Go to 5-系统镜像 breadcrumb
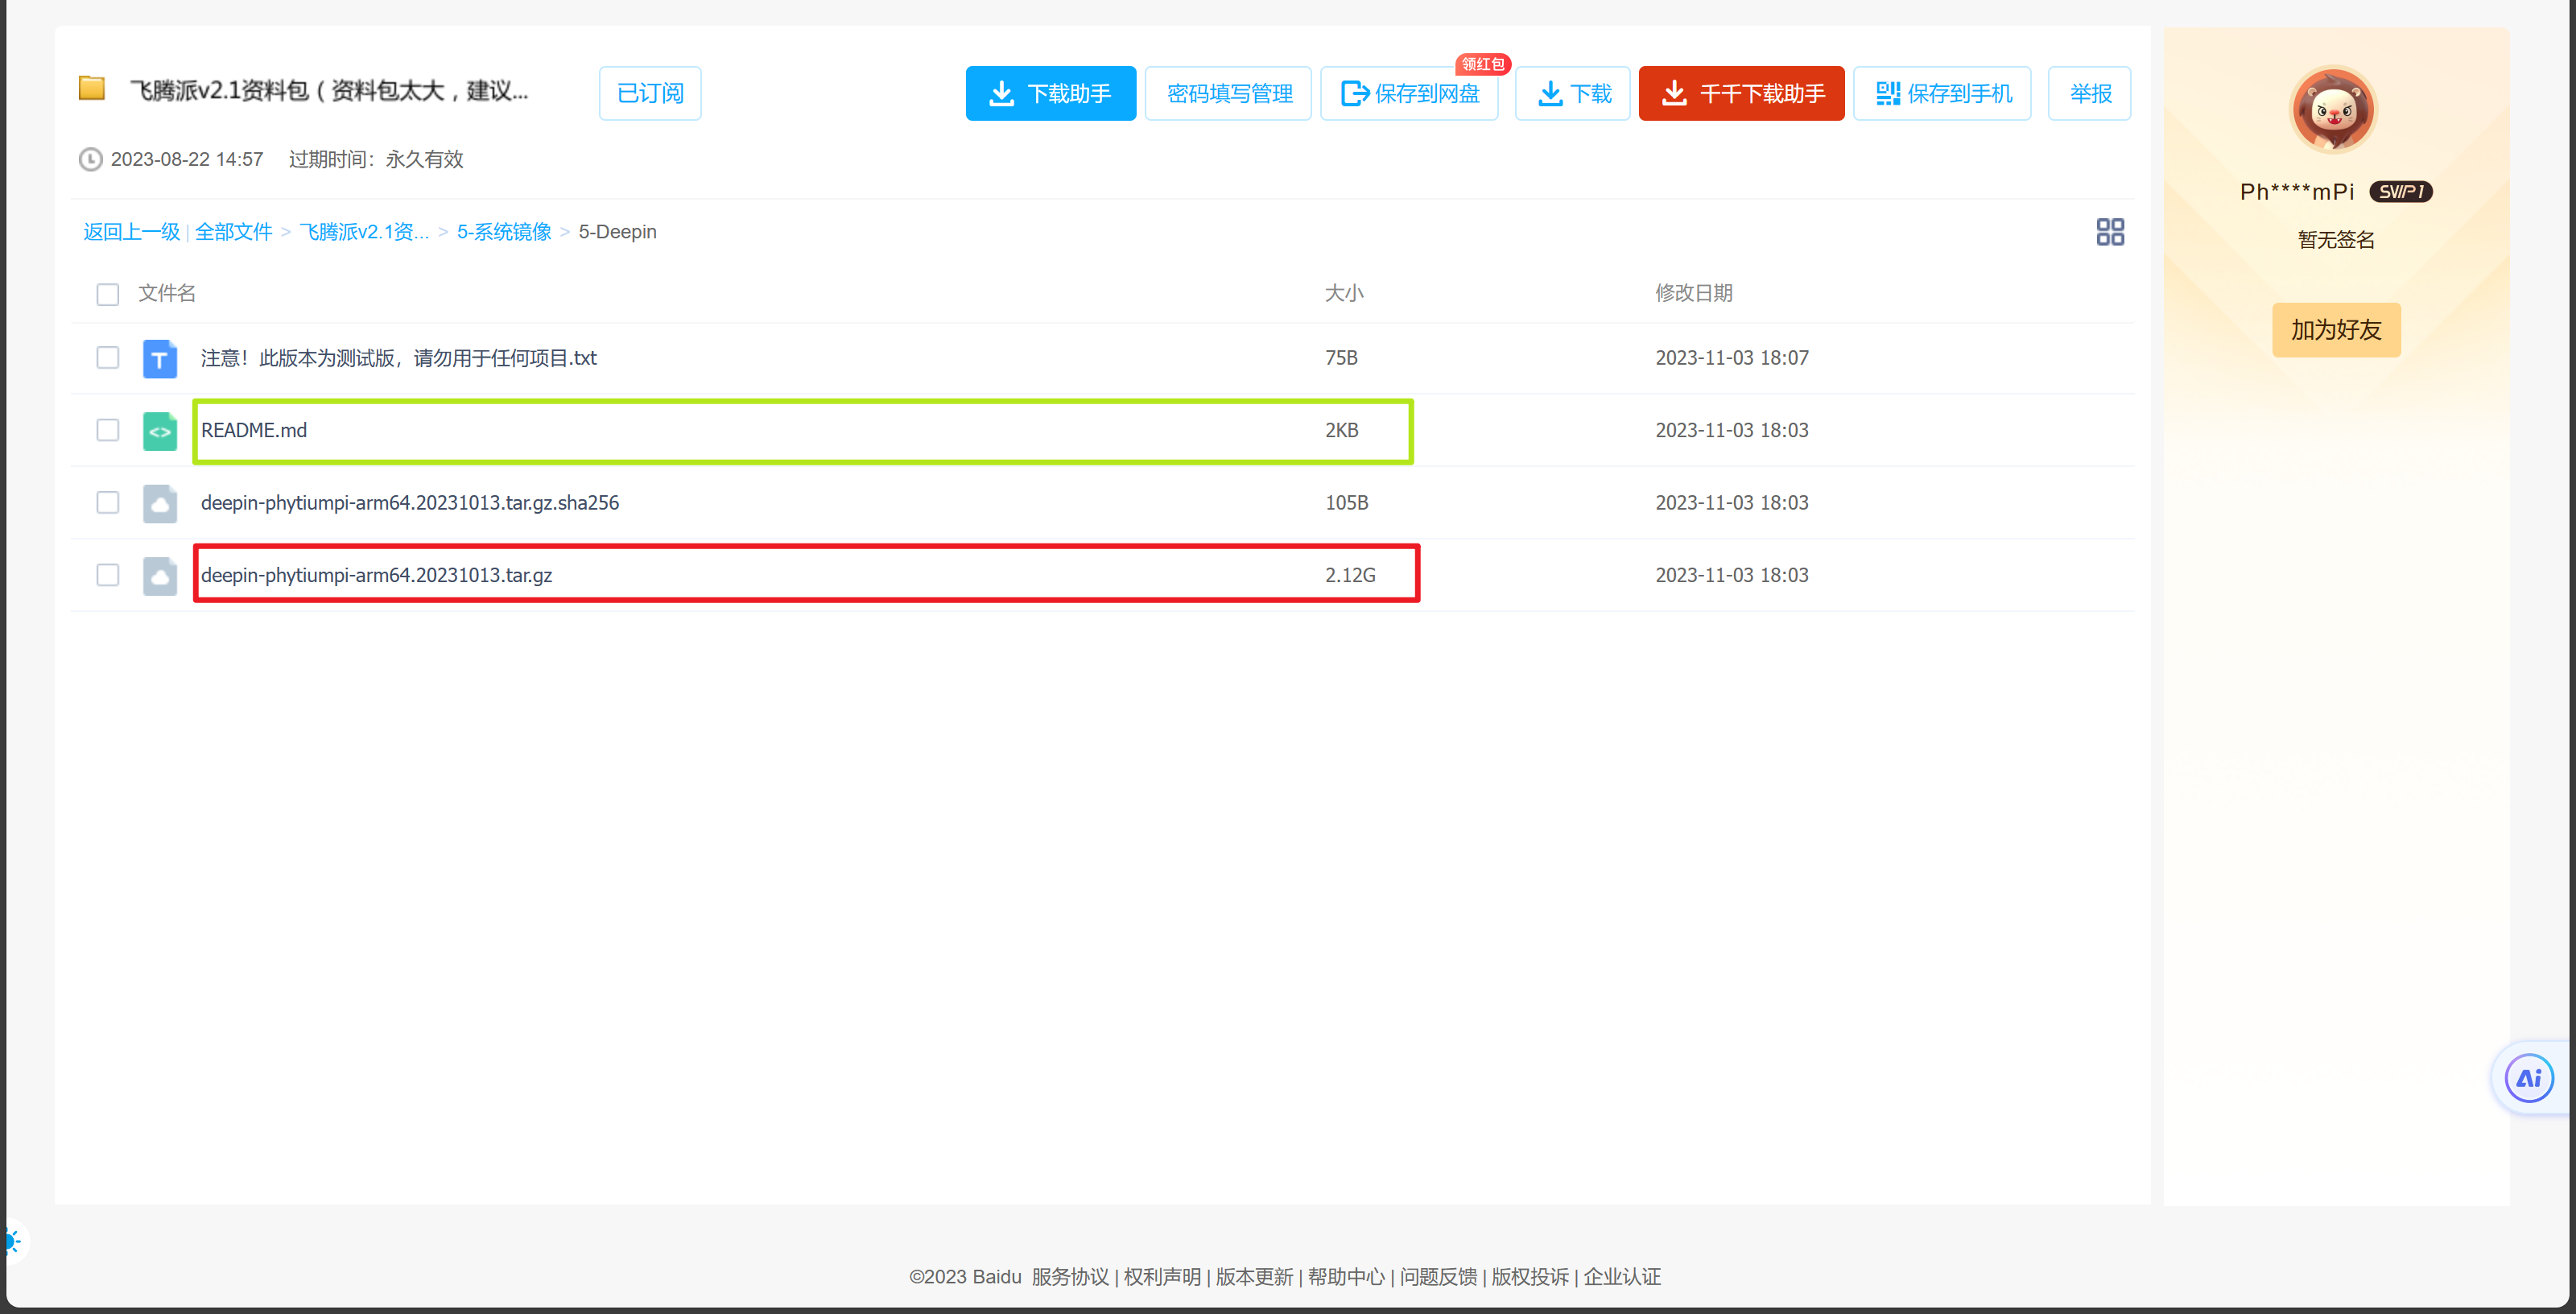This screenshot has height=1314, width=2576. pyautogui.click(x=504, y=232)
